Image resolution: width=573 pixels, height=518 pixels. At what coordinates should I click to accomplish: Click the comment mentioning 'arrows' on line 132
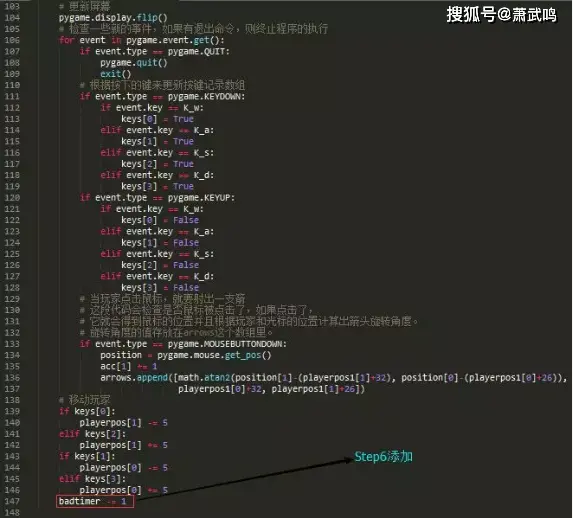point(176,333)
